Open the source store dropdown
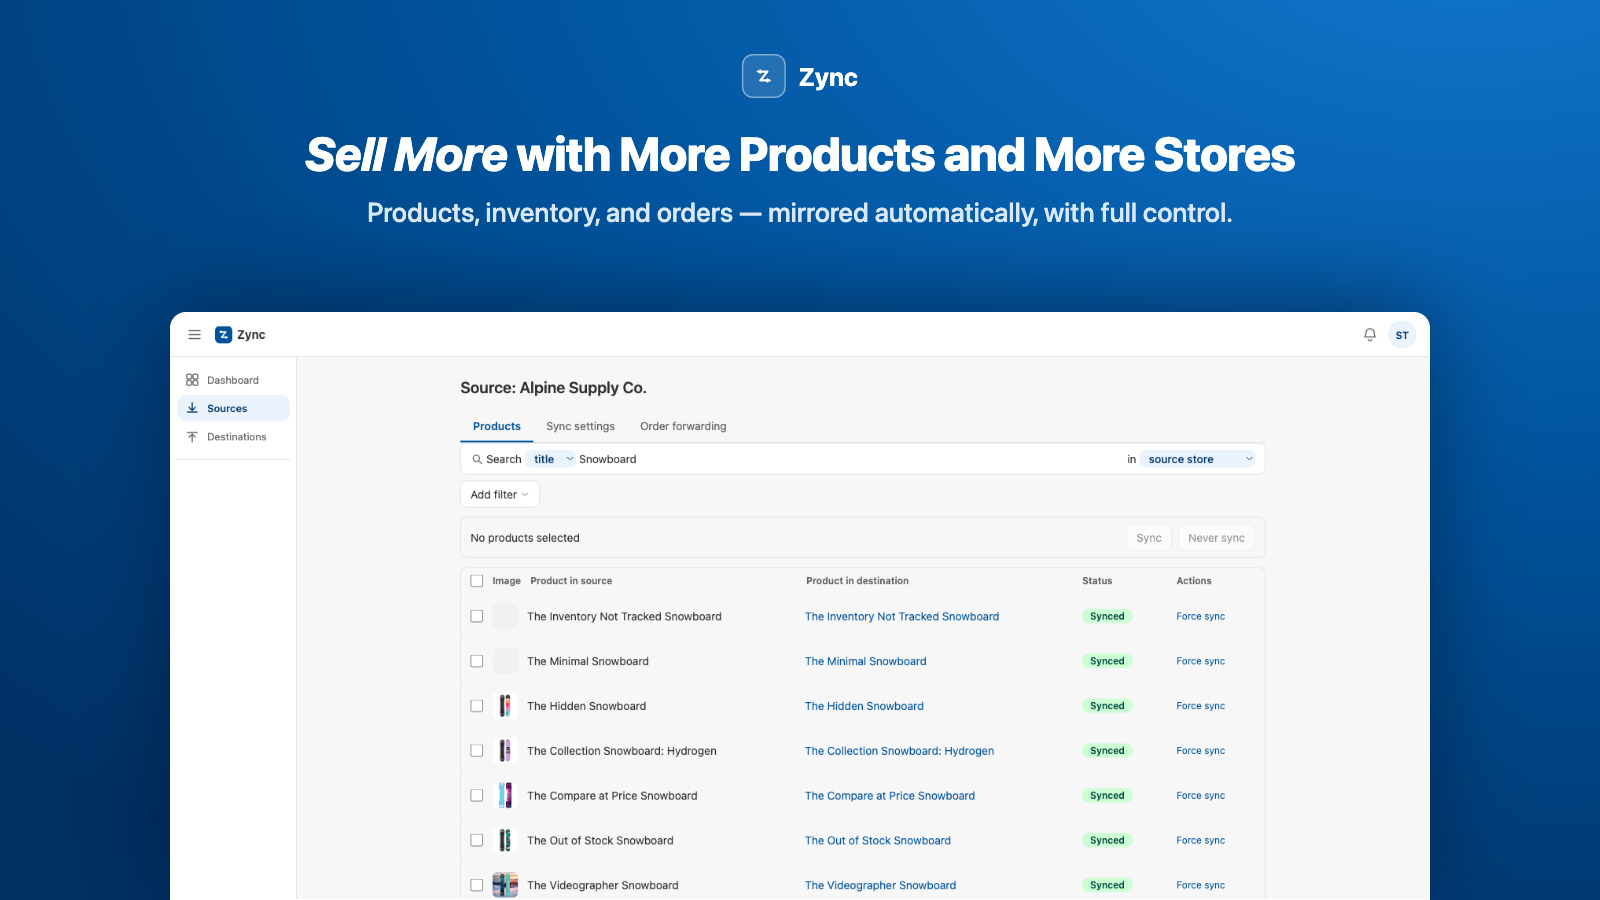The image size is (1600, 900). (1198, 459)
